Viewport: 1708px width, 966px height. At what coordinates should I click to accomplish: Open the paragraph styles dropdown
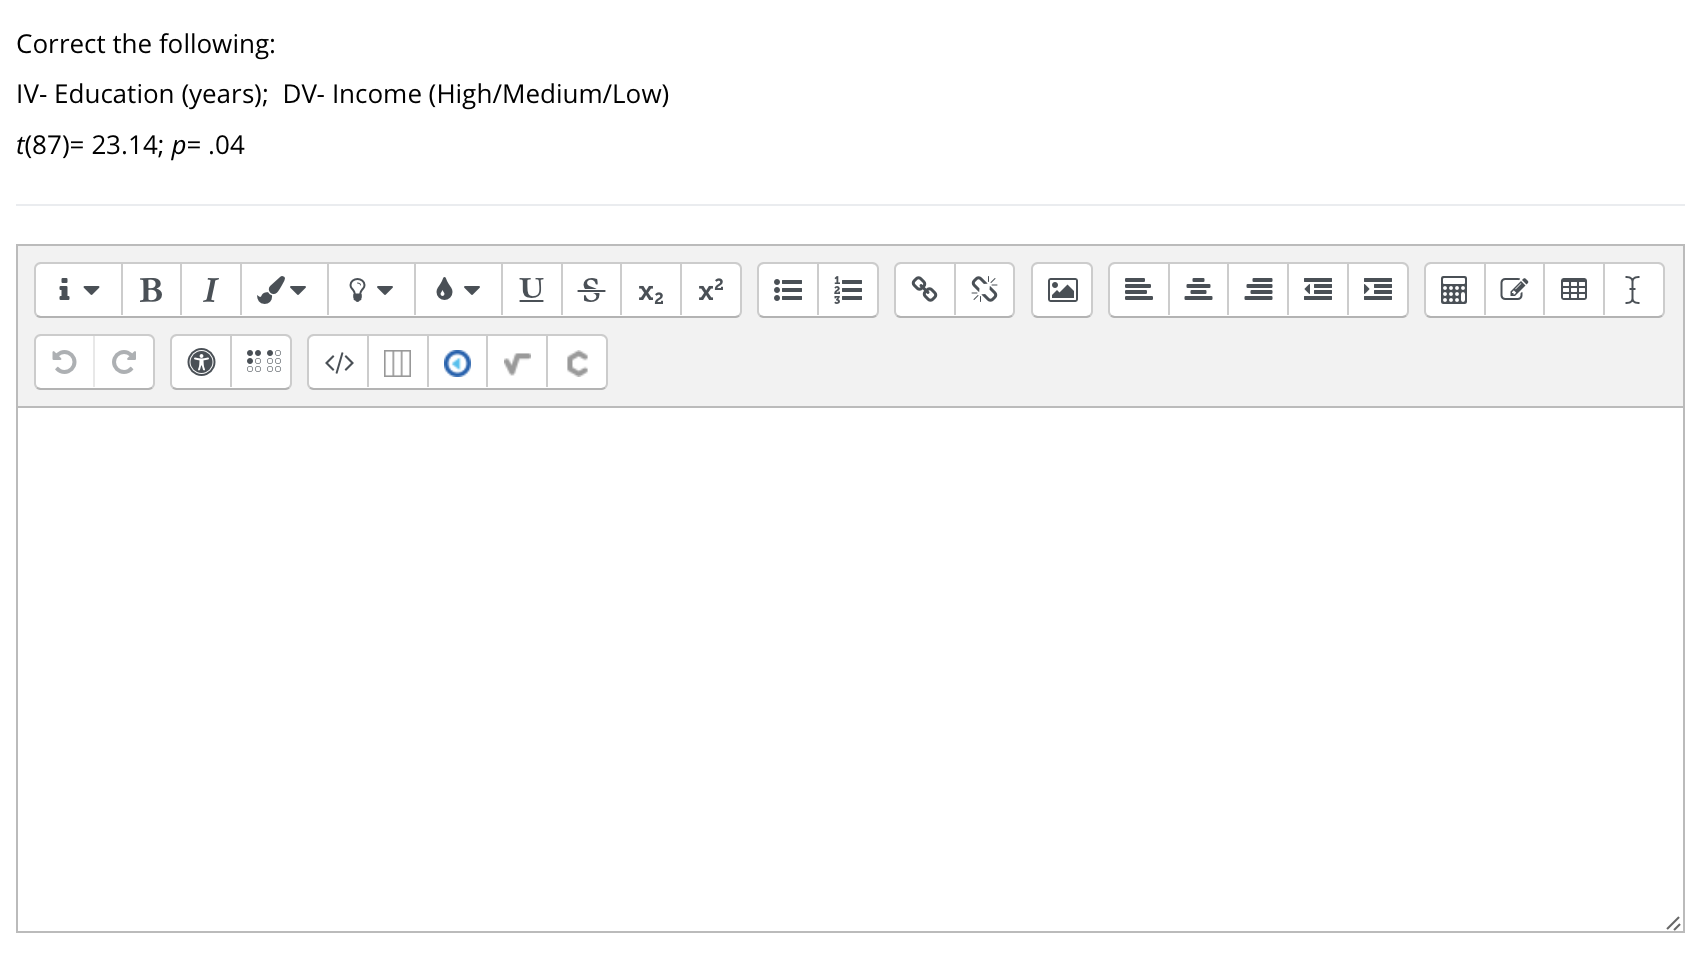77,290
